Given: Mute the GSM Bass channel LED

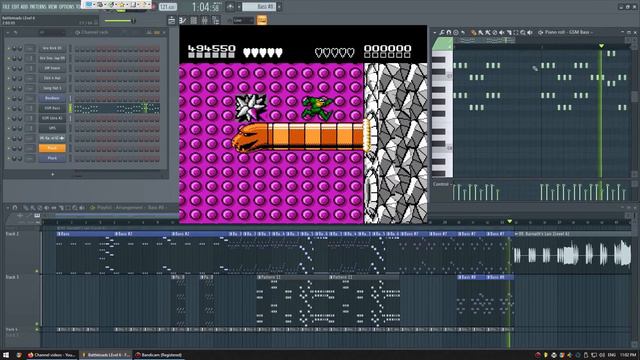Looking at the screenshot, I should click(x=9, y=108).
